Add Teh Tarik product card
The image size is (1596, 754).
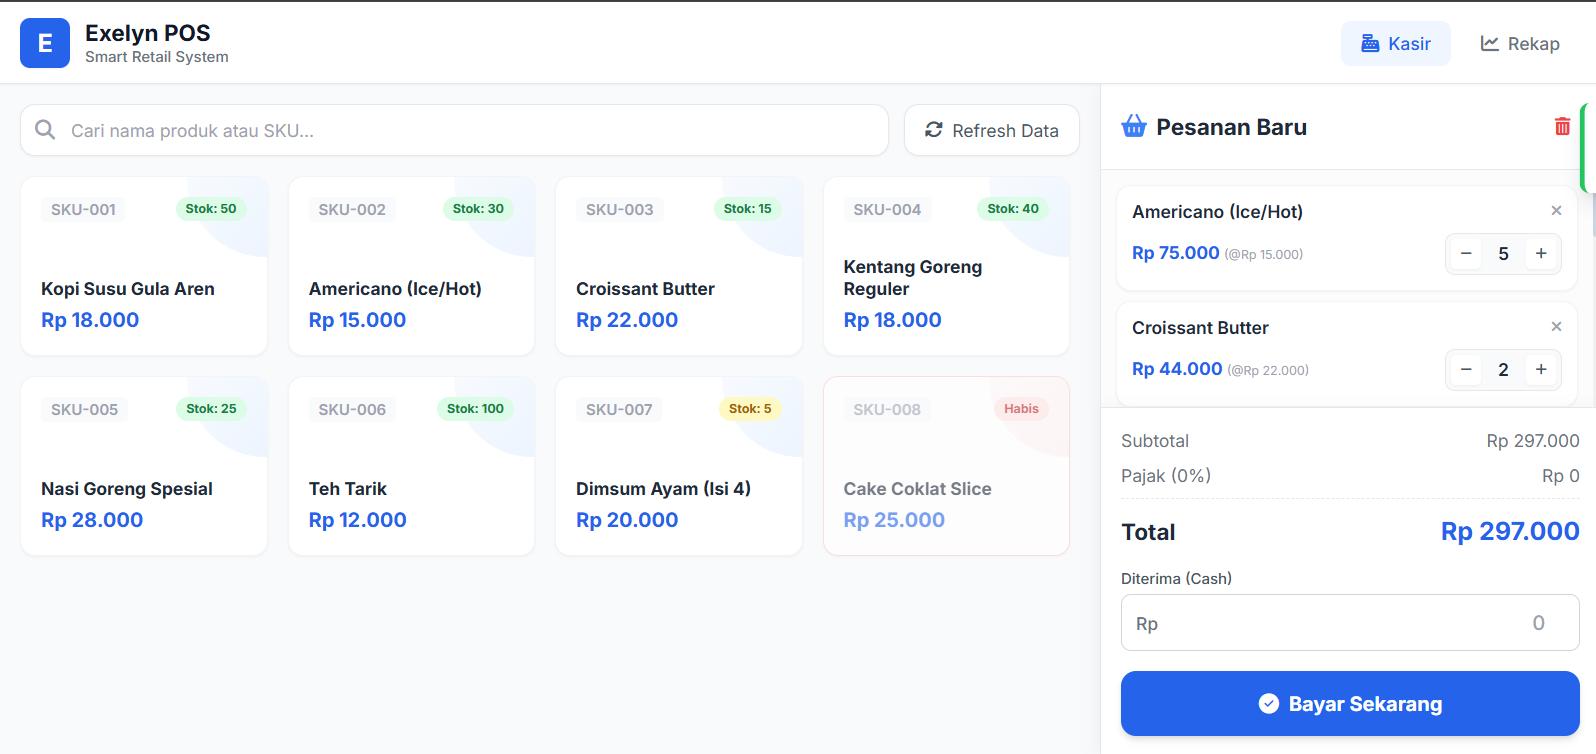point(411,466)
